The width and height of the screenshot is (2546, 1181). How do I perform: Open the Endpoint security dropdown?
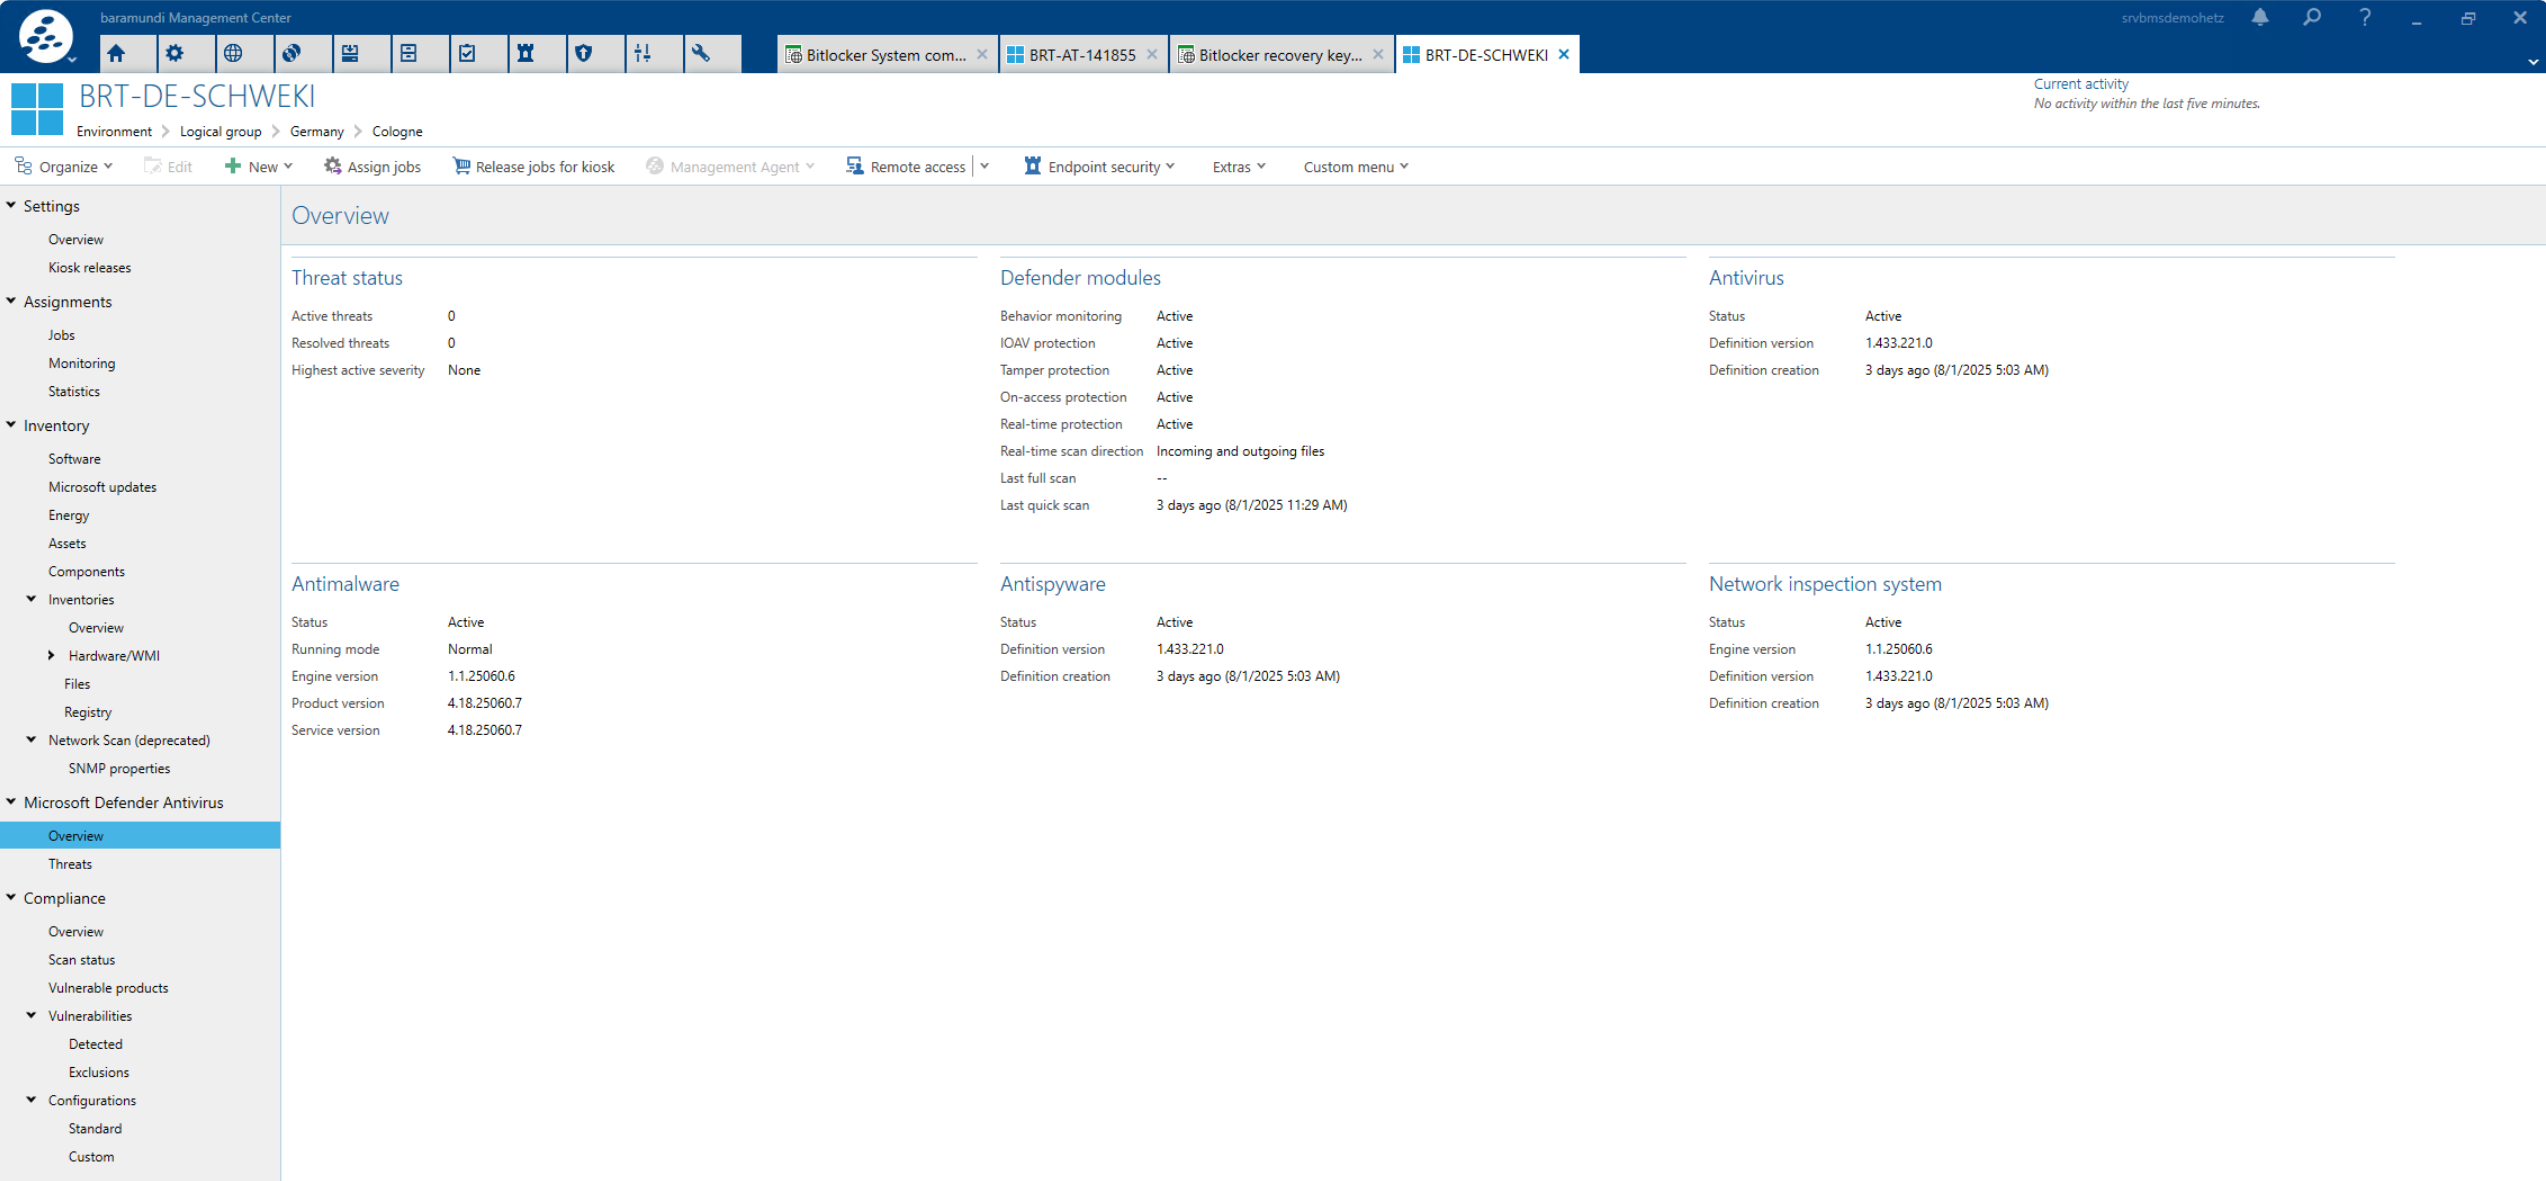1100,167
